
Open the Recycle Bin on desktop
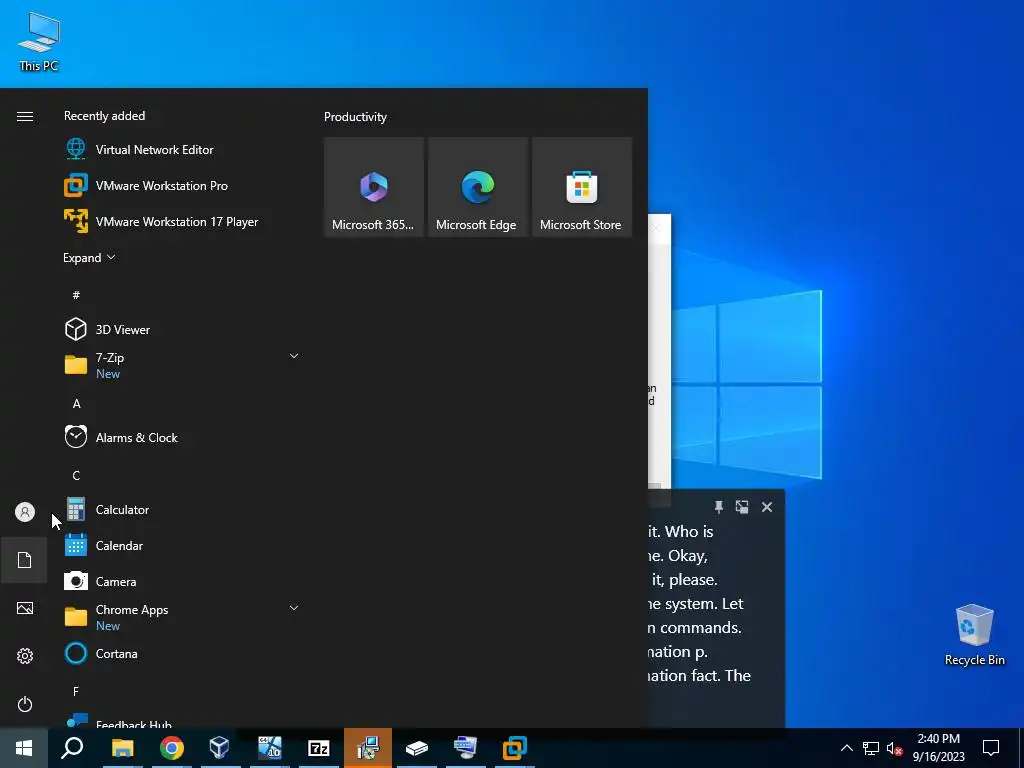[974, 635]
